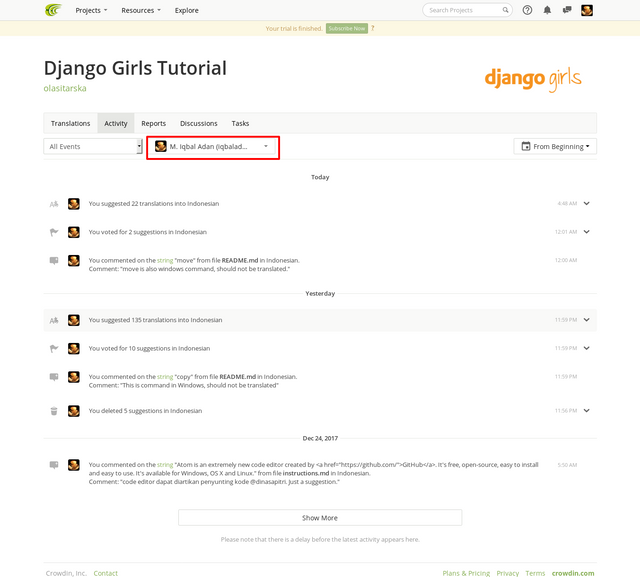Open the Resources menu
Screen dimensions: 640x577
pyautogui.click(x=141, y=10)
